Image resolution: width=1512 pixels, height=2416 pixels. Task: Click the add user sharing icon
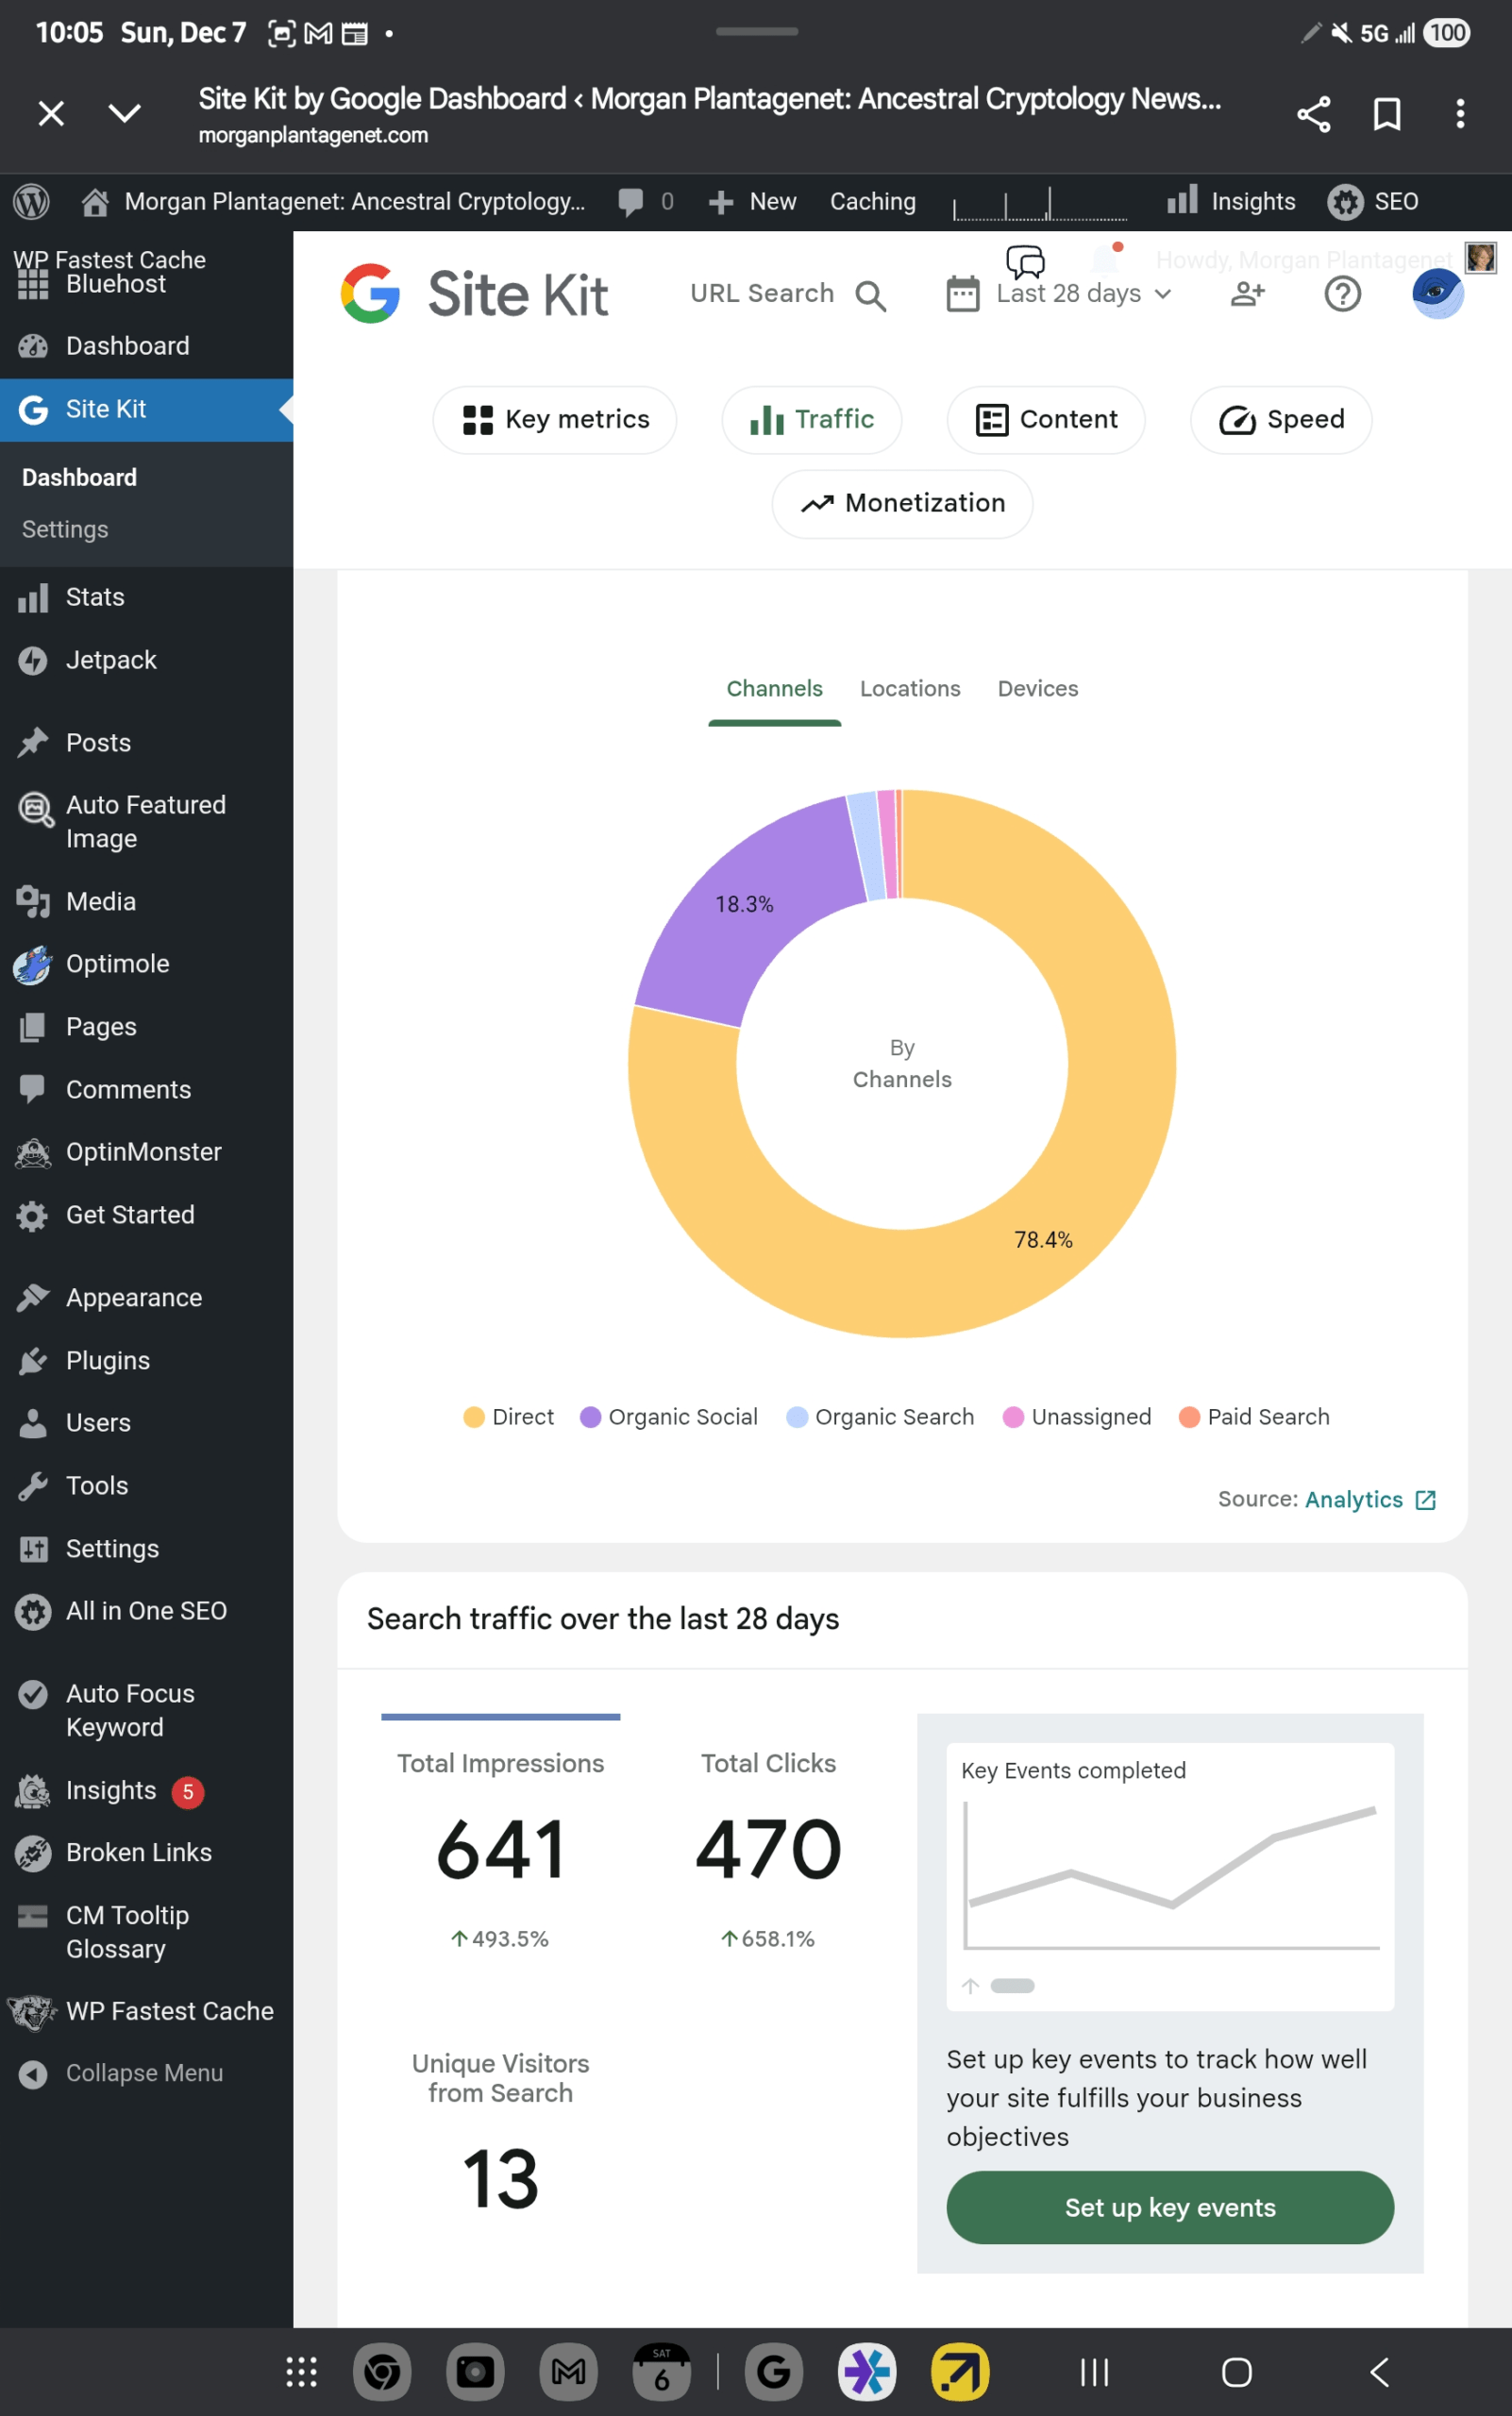coord(1247,294)
